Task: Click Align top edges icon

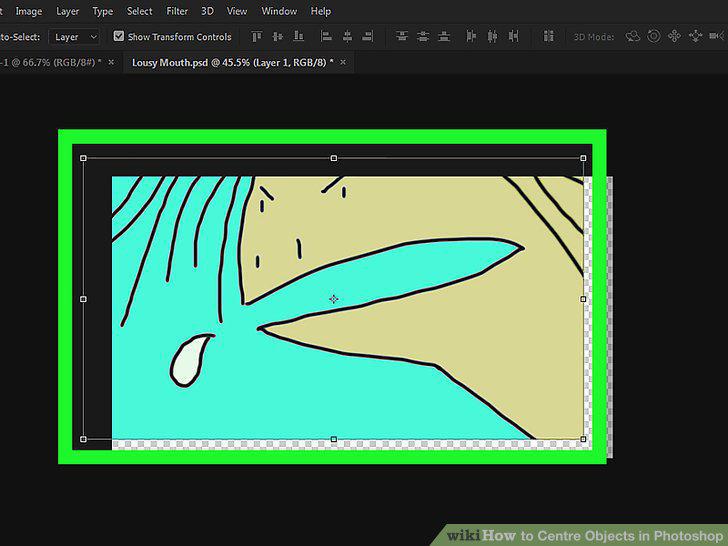Action: click(x=257, y=36)
